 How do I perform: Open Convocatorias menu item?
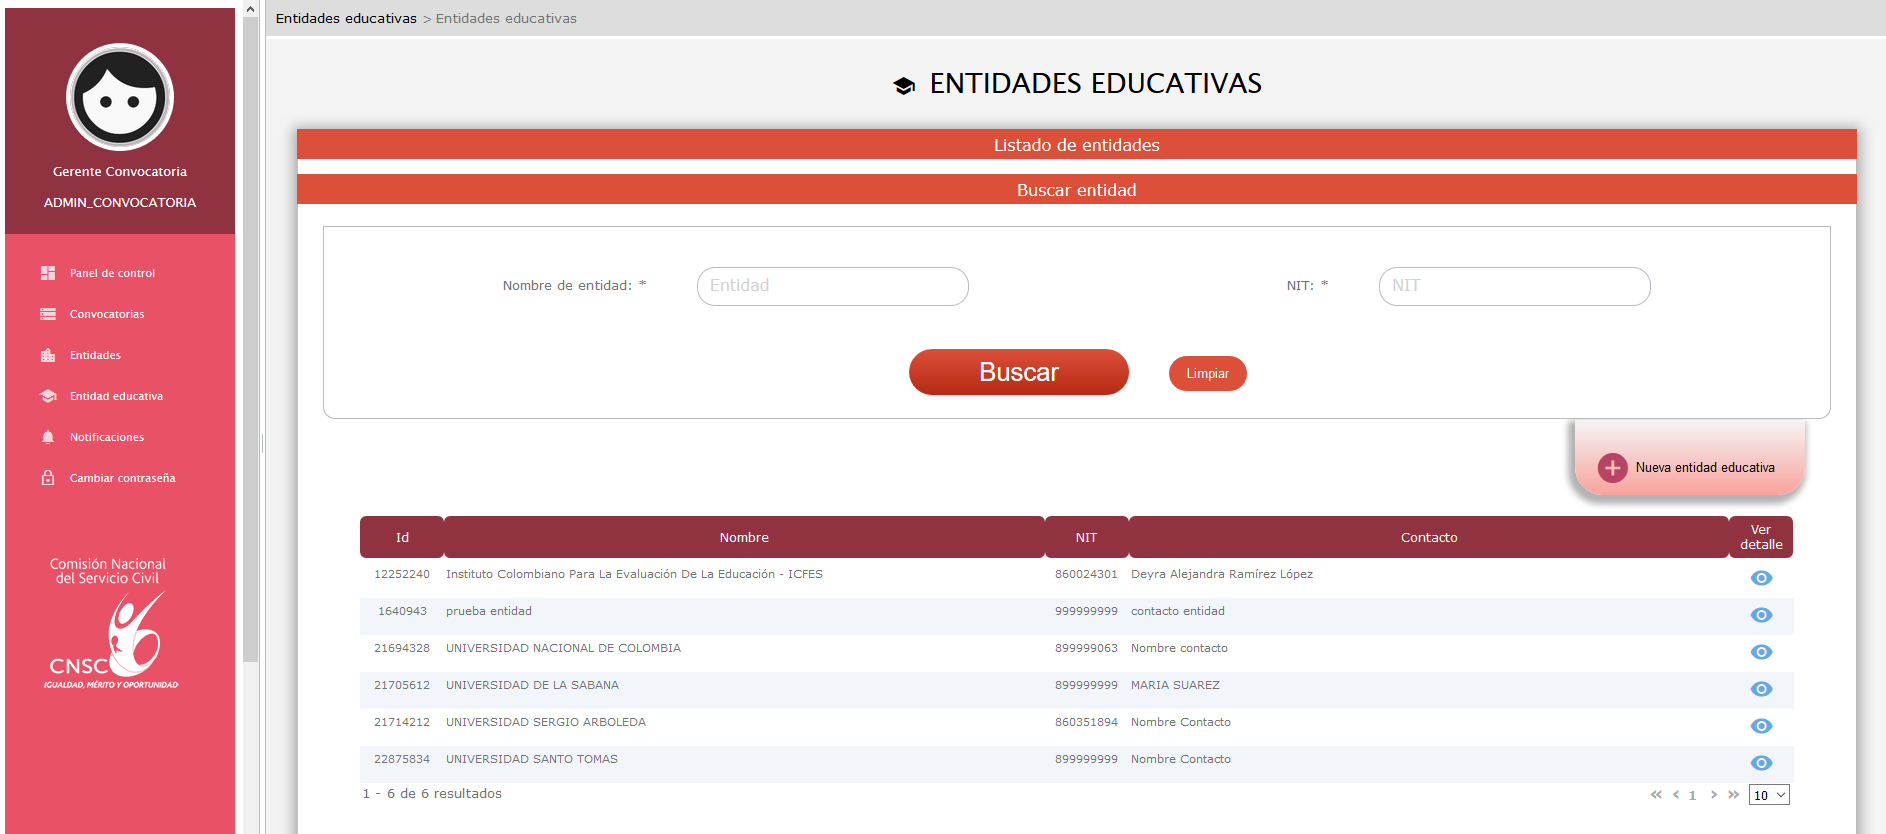pos(107,314)
